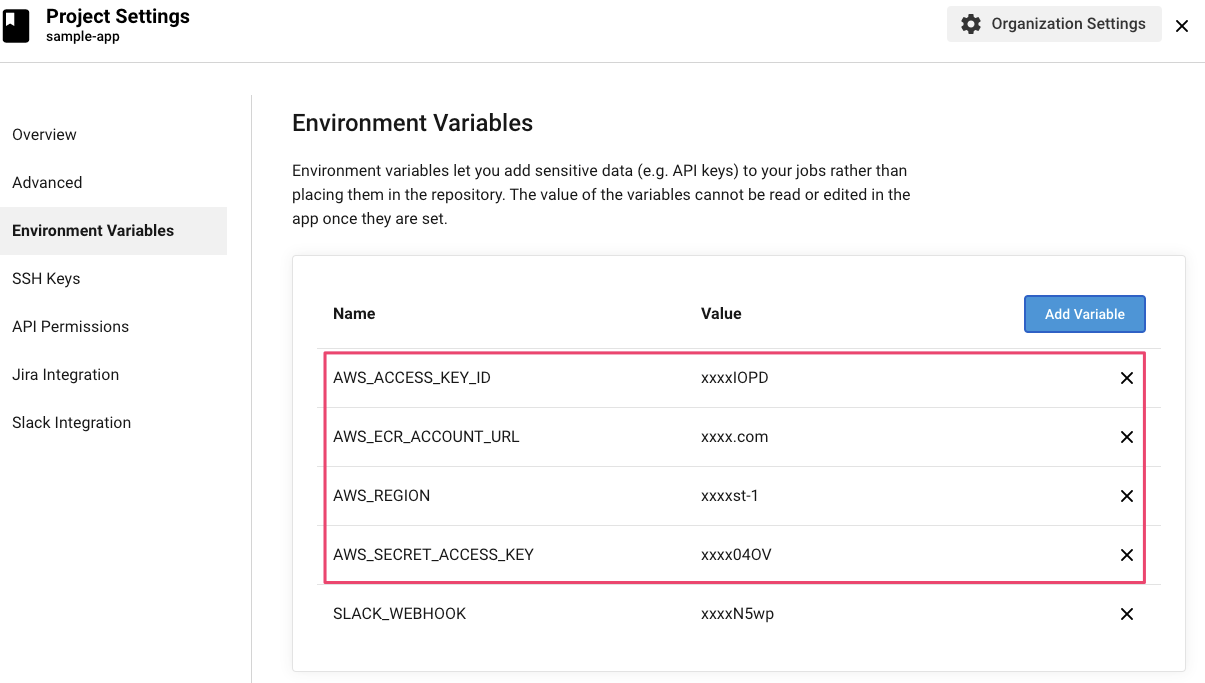The image size is (1205, 683).
Task: Open Slack Integration settings
Action: [71, 423]
